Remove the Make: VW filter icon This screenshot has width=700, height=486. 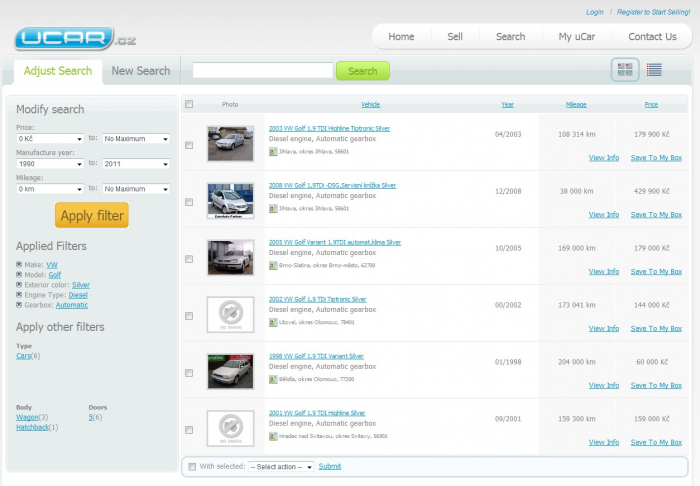point(19,265)
